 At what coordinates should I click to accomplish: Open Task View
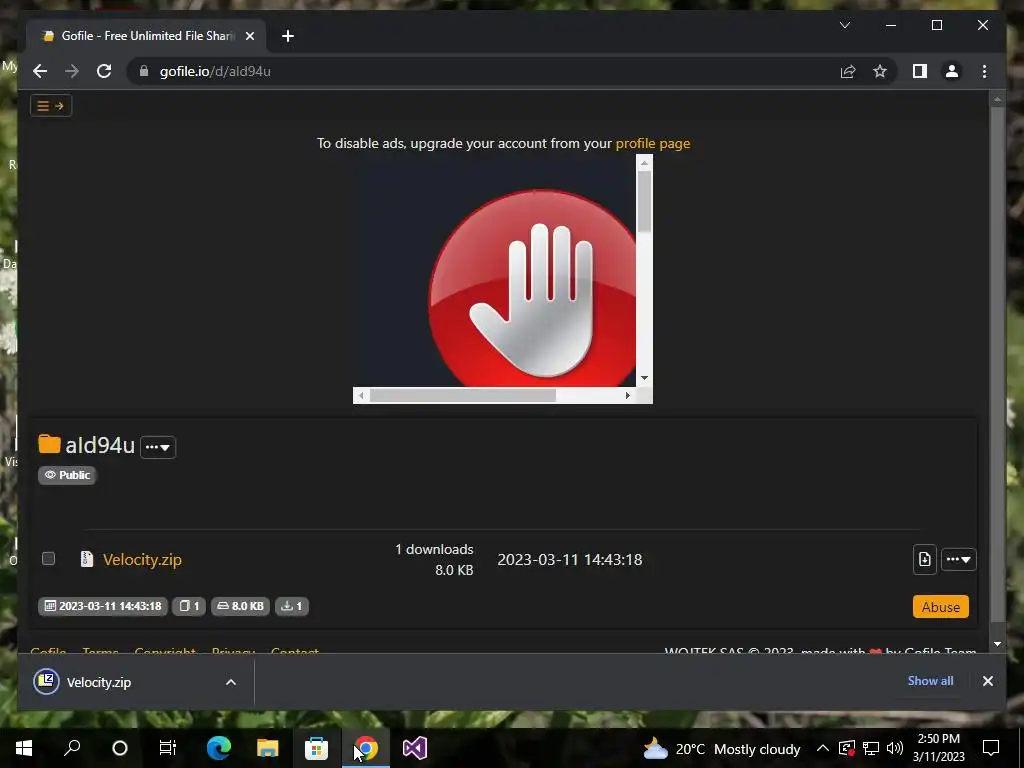pos(168,748)
